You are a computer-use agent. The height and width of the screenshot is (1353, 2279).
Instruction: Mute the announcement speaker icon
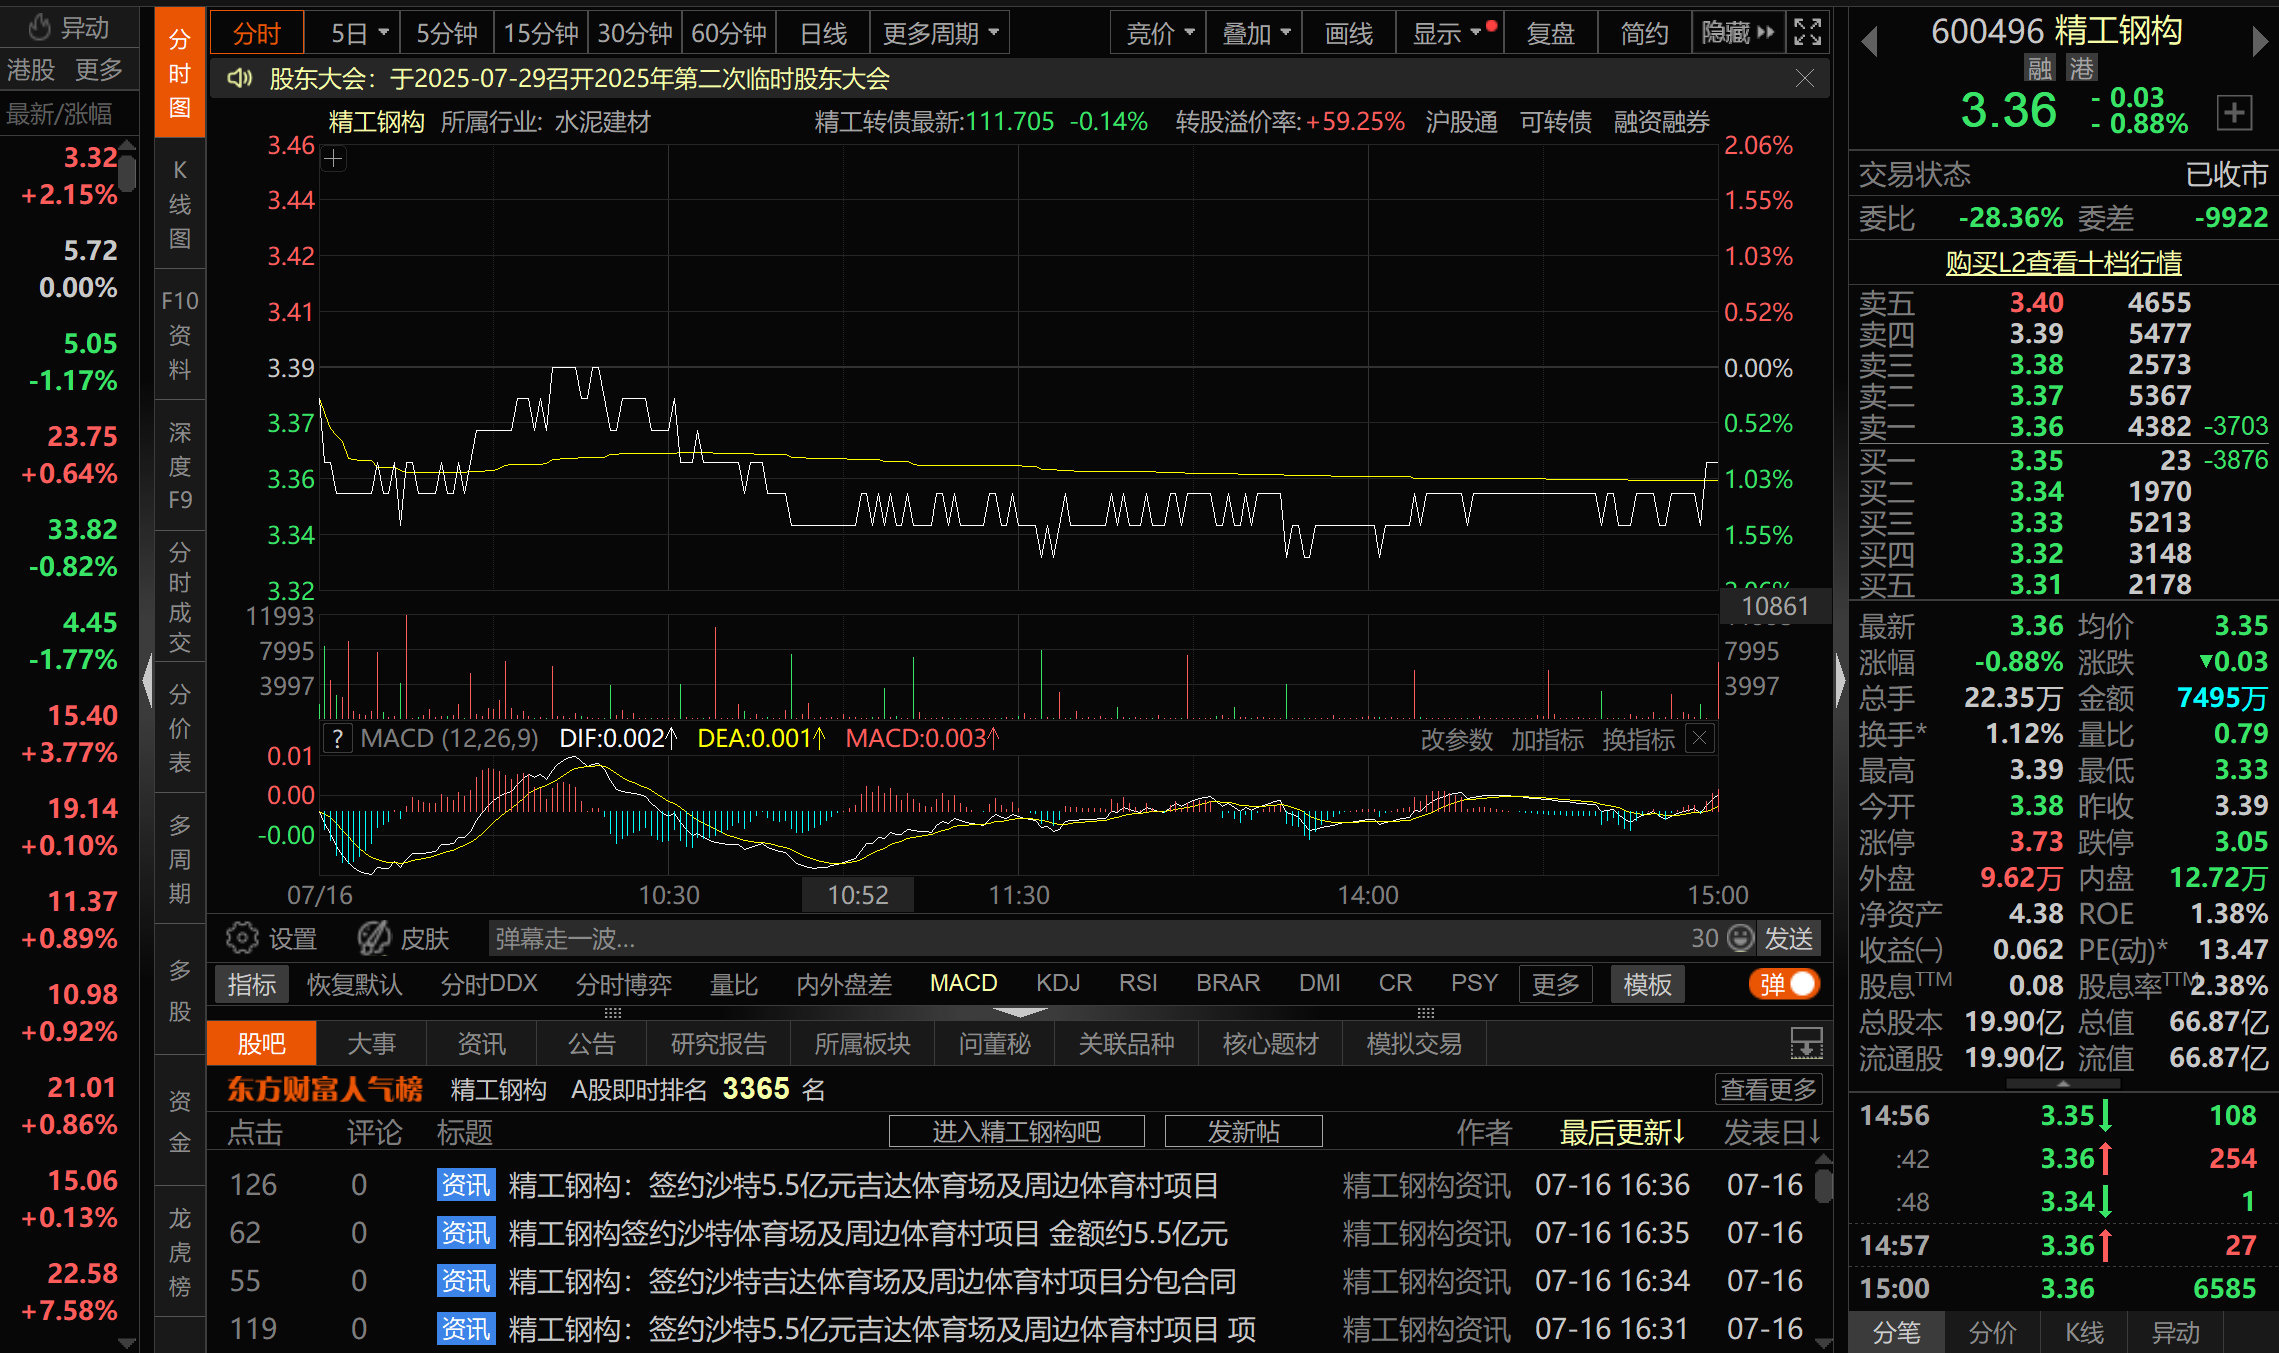point(239,79)
